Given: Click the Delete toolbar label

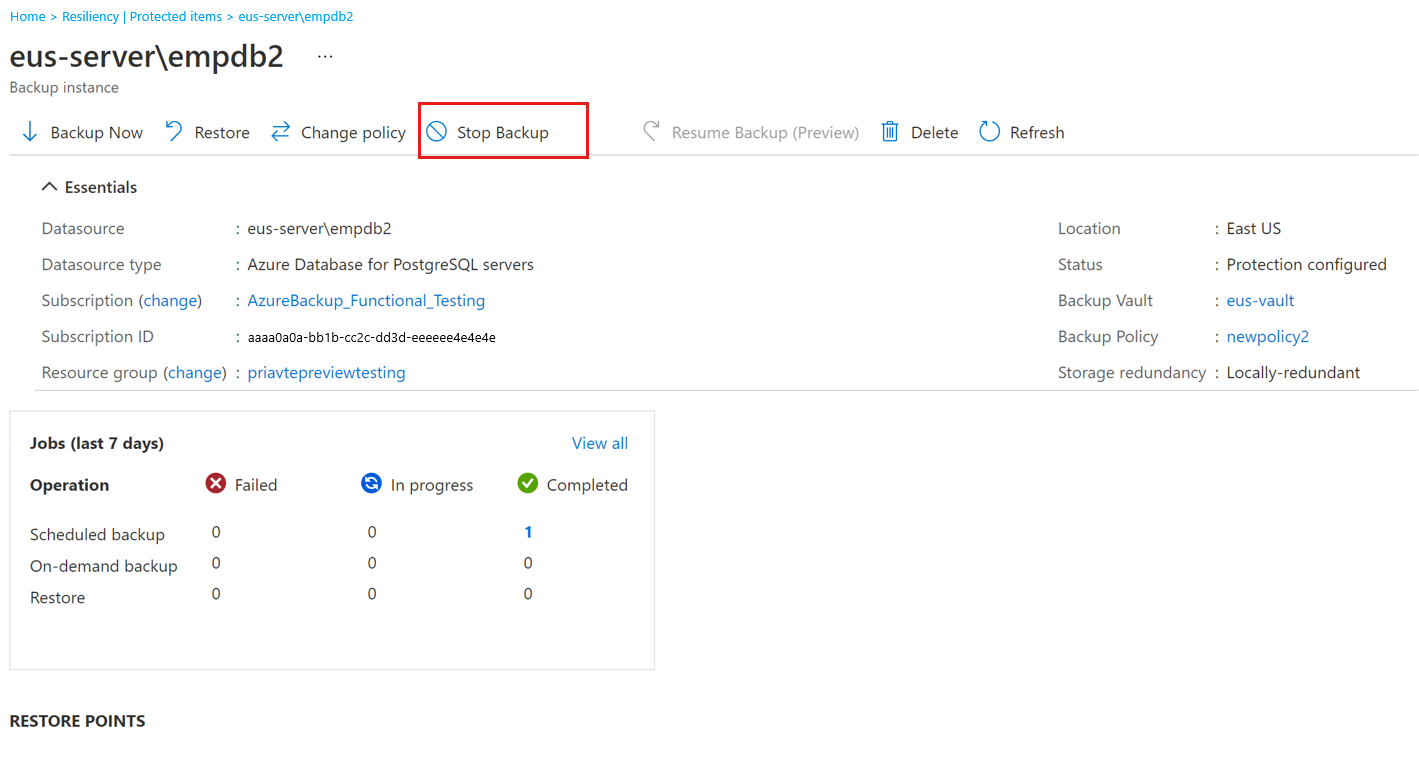Looking at the screenshot, I should pyautogui.click(x=934, y=133).
